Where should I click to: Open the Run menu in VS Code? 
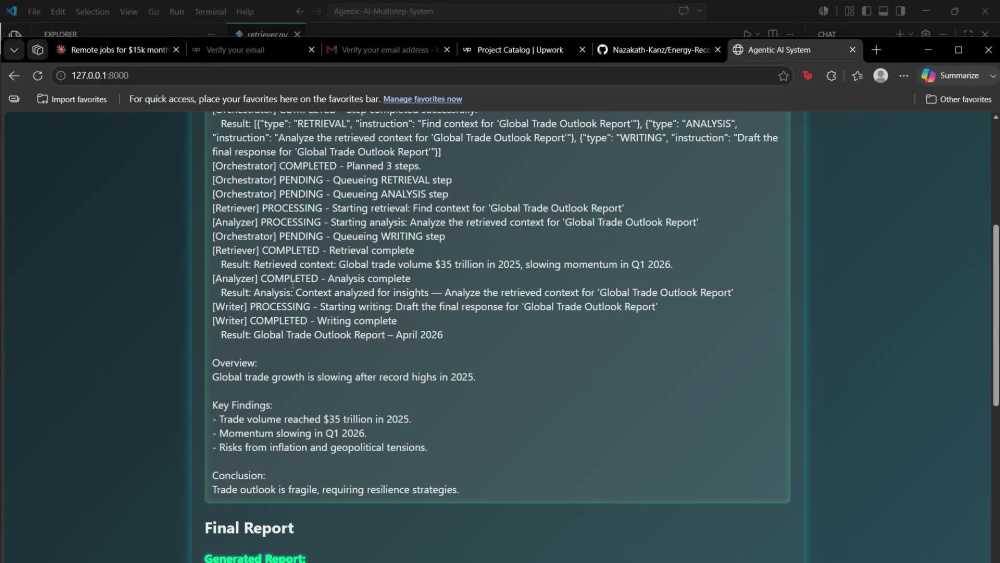coord(177,11)
